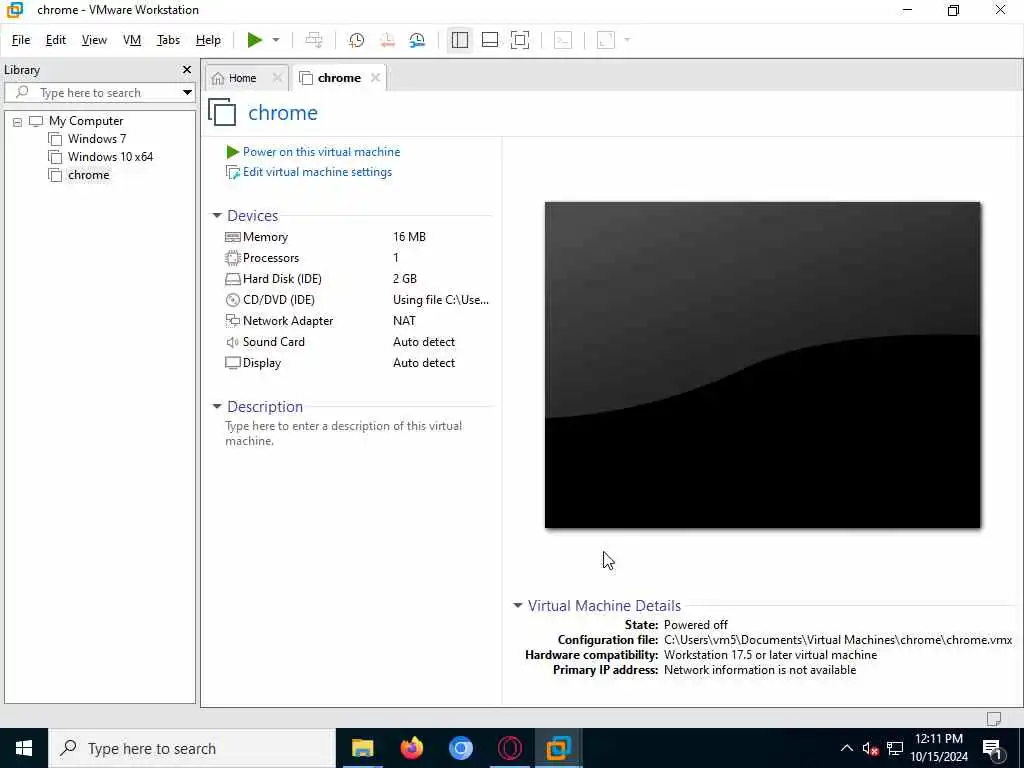Open CD/DVD (IDE) device entry
This screenshot has width=1024, height=768.
point(278,300)
